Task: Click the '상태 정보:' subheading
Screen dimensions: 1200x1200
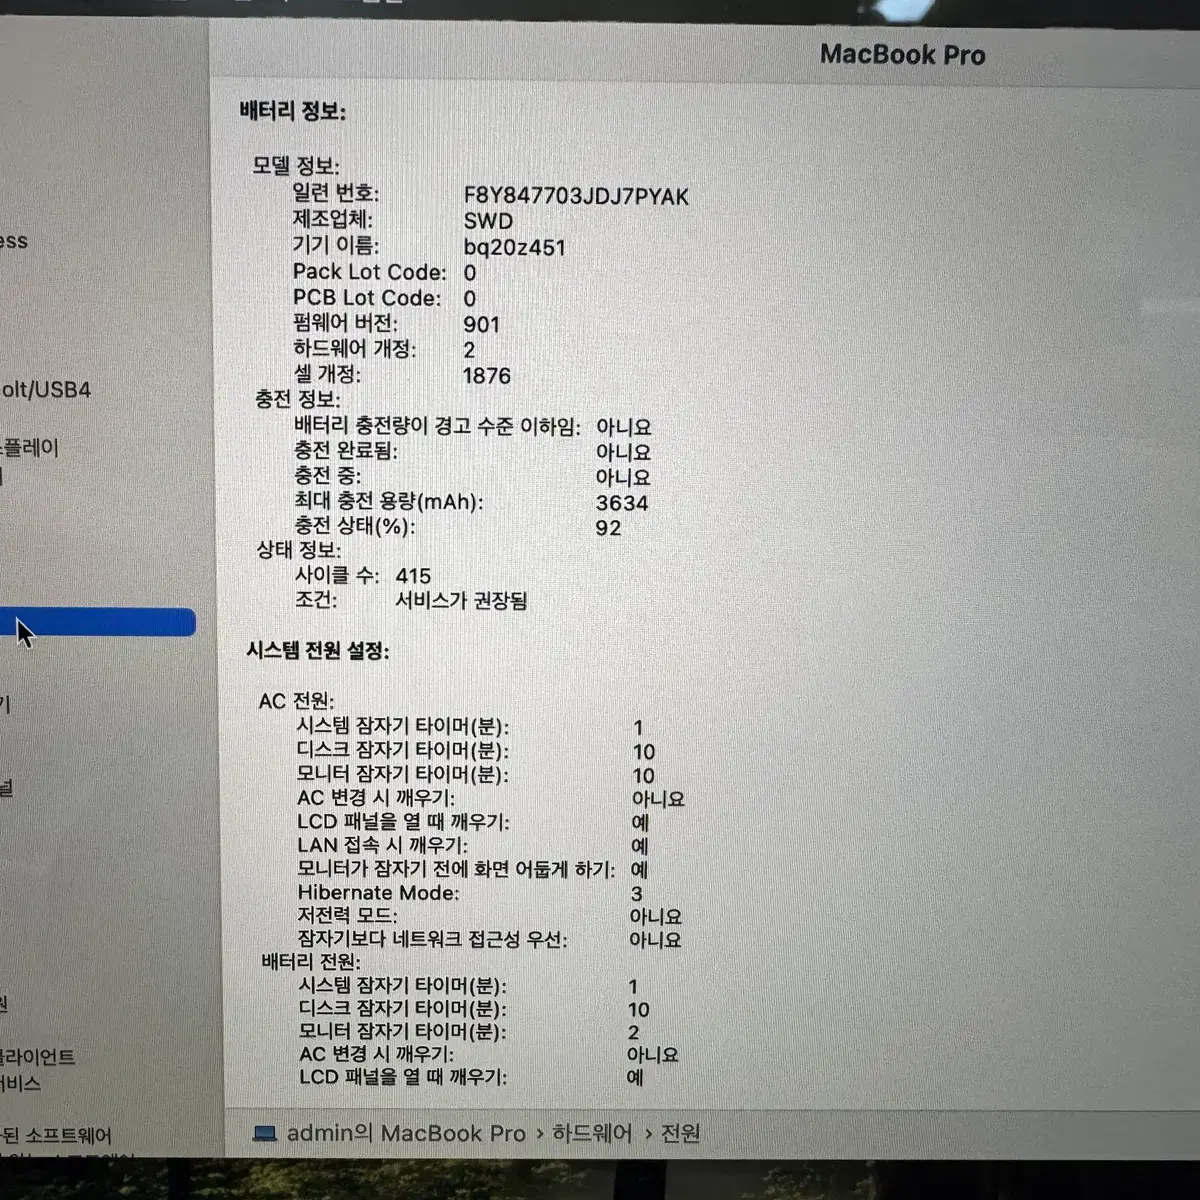Action: (x=298, y=549)
